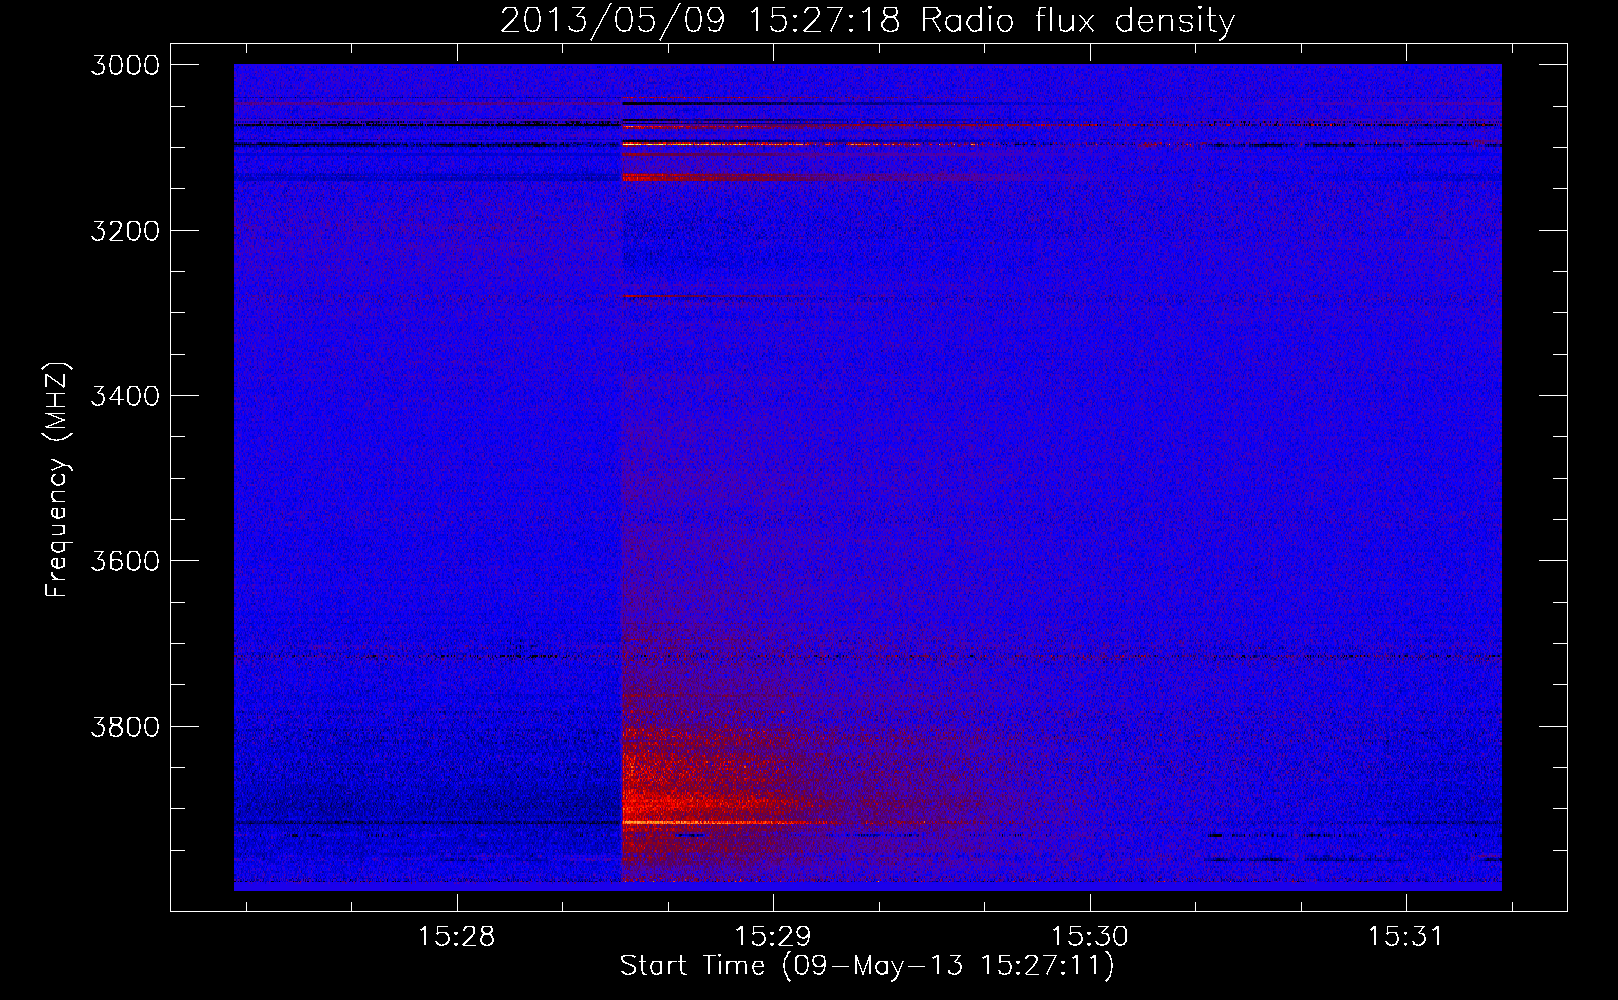The height and width of the screenshot is (1000, 1618).
Task: Click the "Frequency (MHZ)" axis label
Action: click(x=57, y=480)
